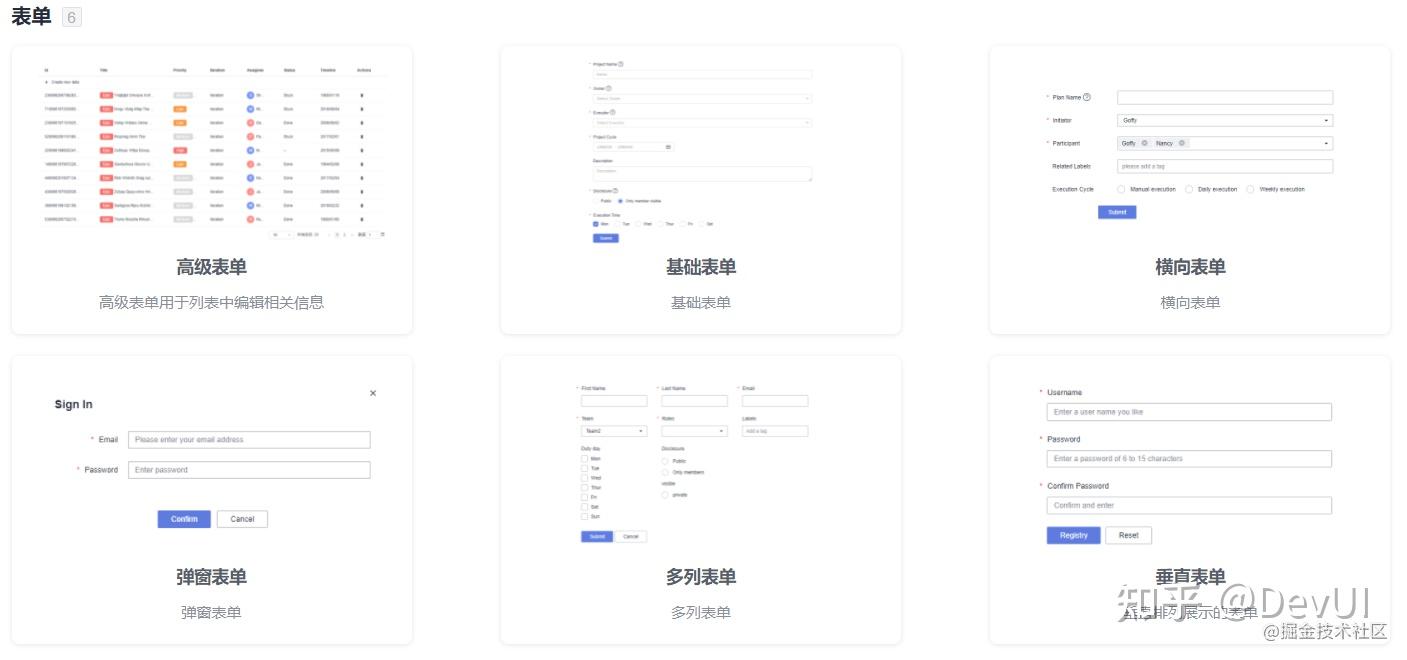Select Only member visible radio in basic form

620,201
